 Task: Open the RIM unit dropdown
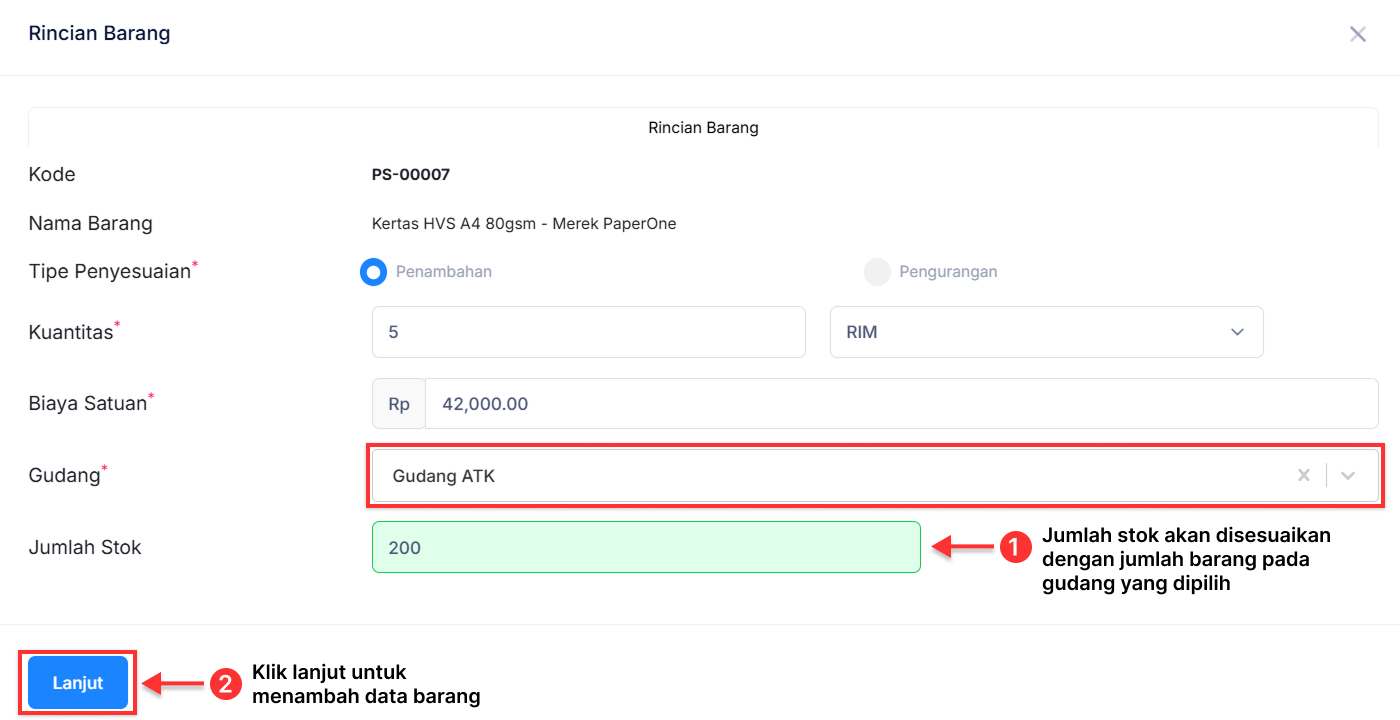(1046, 332)
